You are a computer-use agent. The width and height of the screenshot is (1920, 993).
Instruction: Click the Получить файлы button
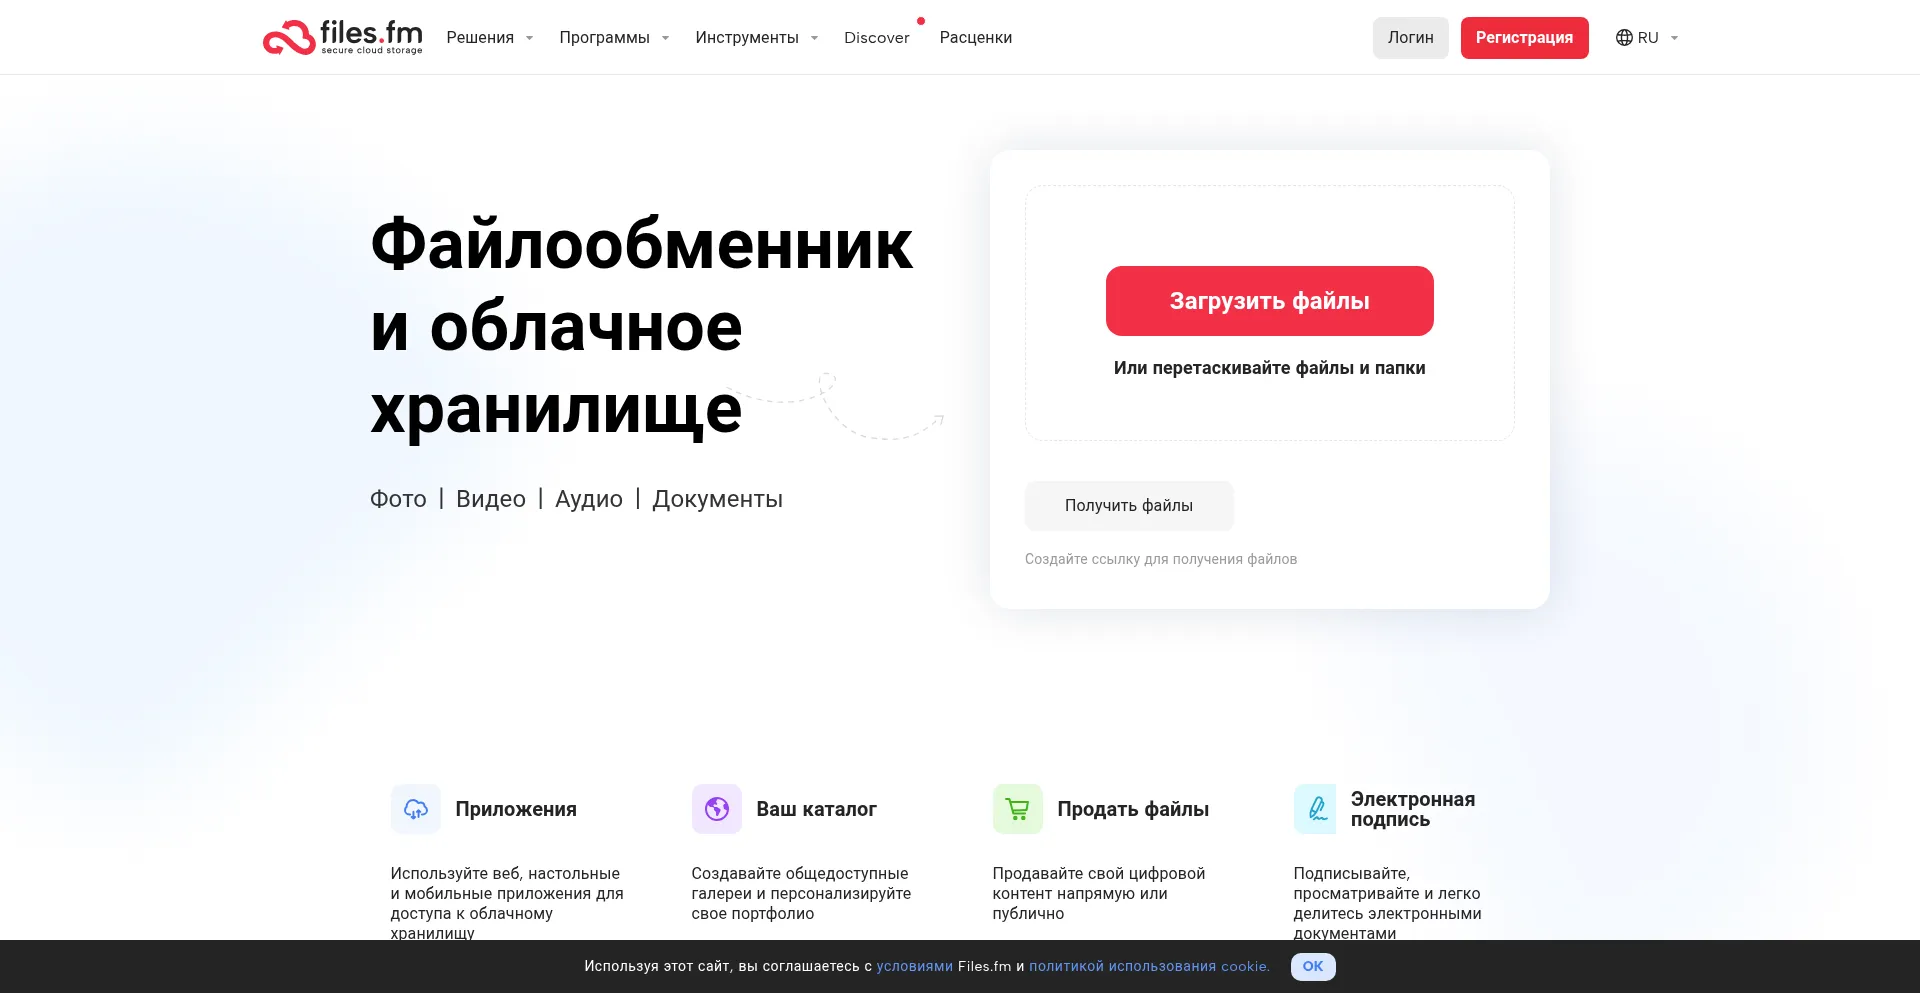tap(1129, 506)
